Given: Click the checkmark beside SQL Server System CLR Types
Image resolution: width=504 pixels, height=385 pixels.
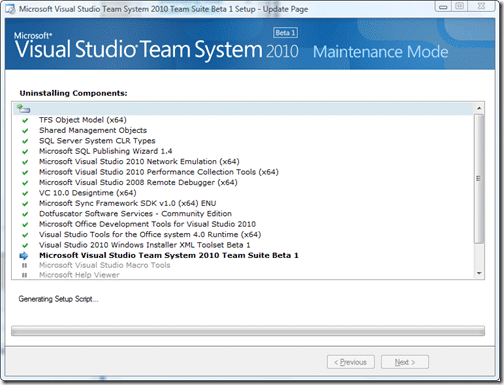Looking at the screenshot, I should [25, 141].
